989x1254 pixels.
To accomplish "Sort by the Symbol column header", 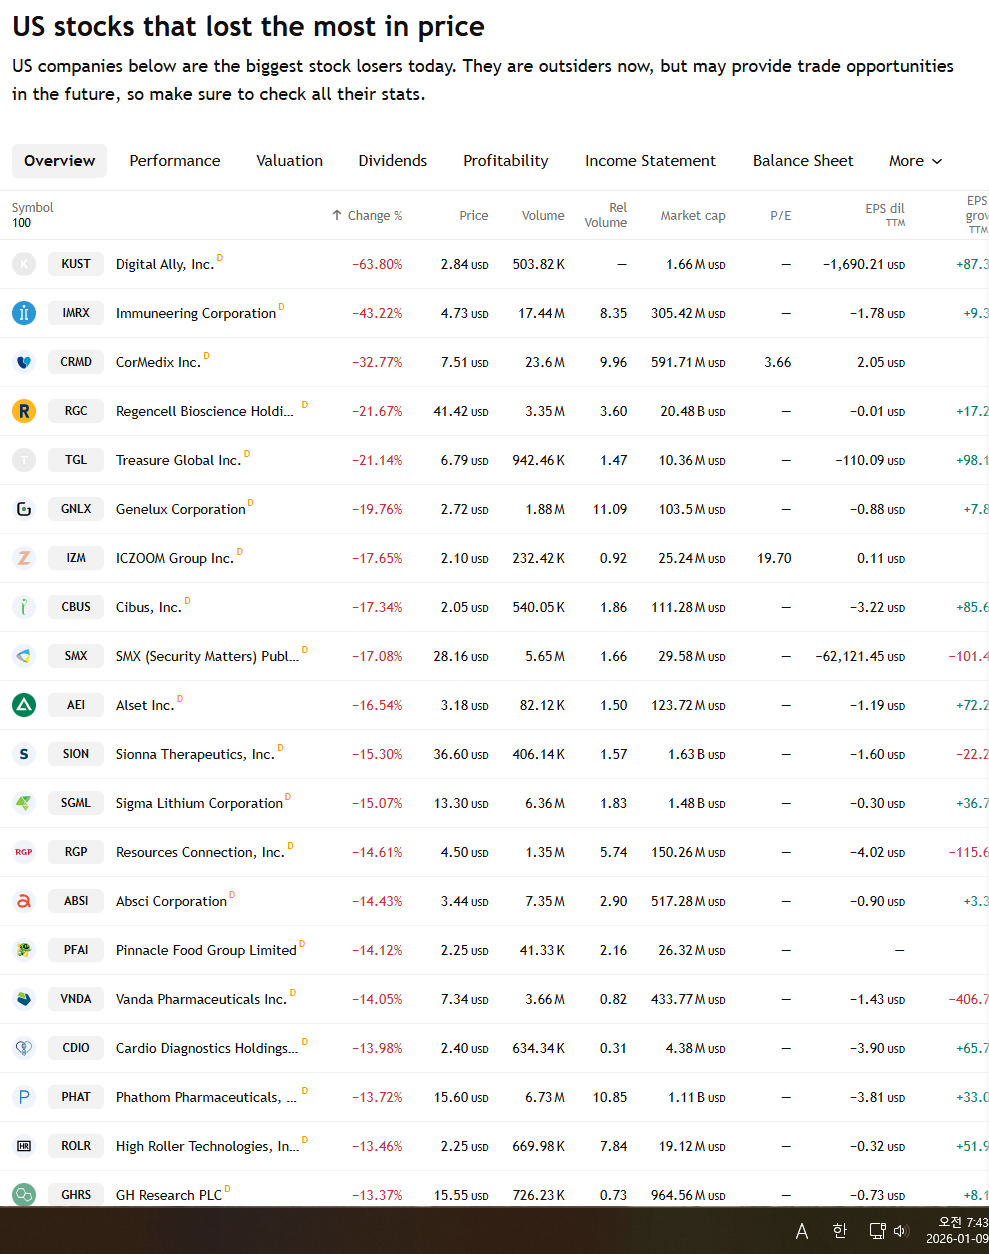I will click(x=33, y=208).
